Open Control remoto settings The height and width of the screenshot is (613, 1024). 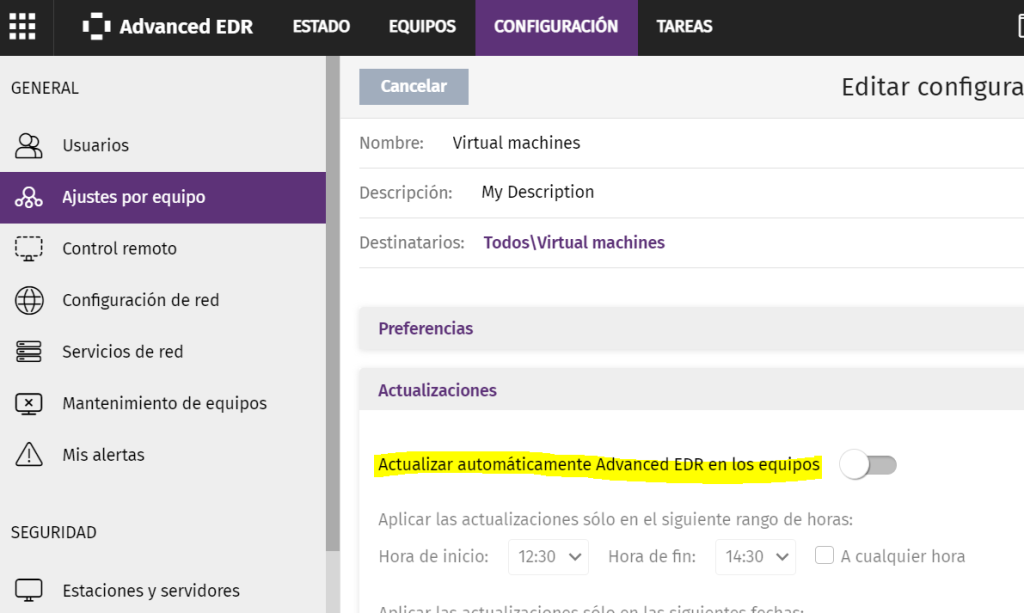(x=163, y=249)
